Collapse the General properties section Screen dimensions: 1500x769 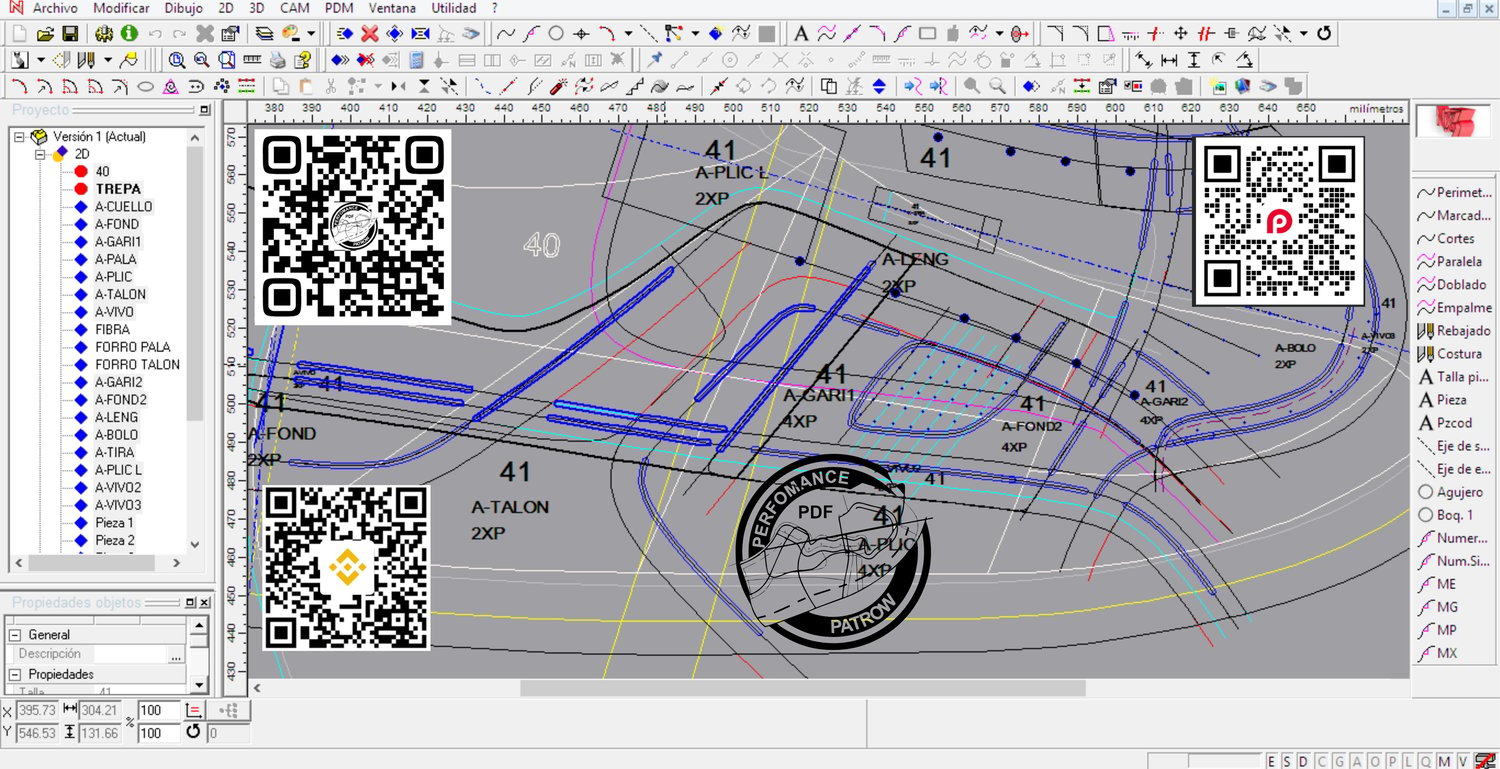(x=15, y=634)
